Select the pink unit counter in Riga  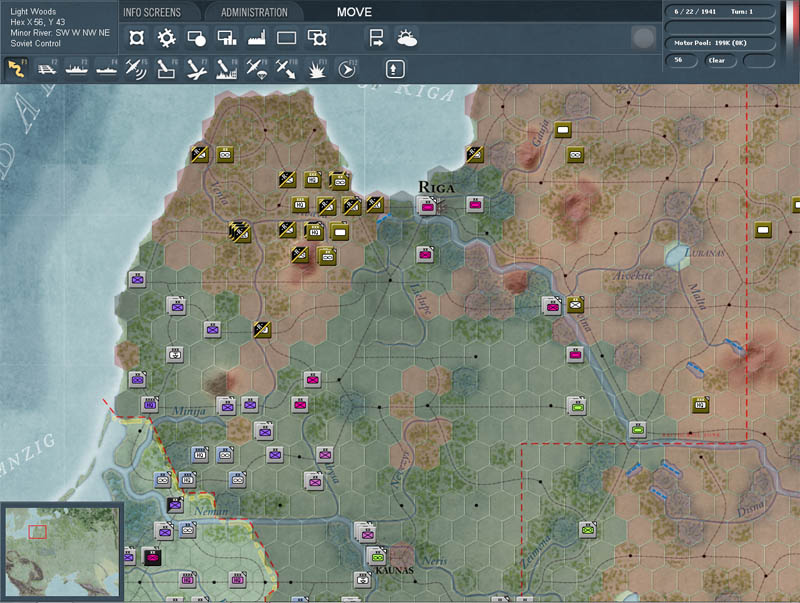[427, 206]
